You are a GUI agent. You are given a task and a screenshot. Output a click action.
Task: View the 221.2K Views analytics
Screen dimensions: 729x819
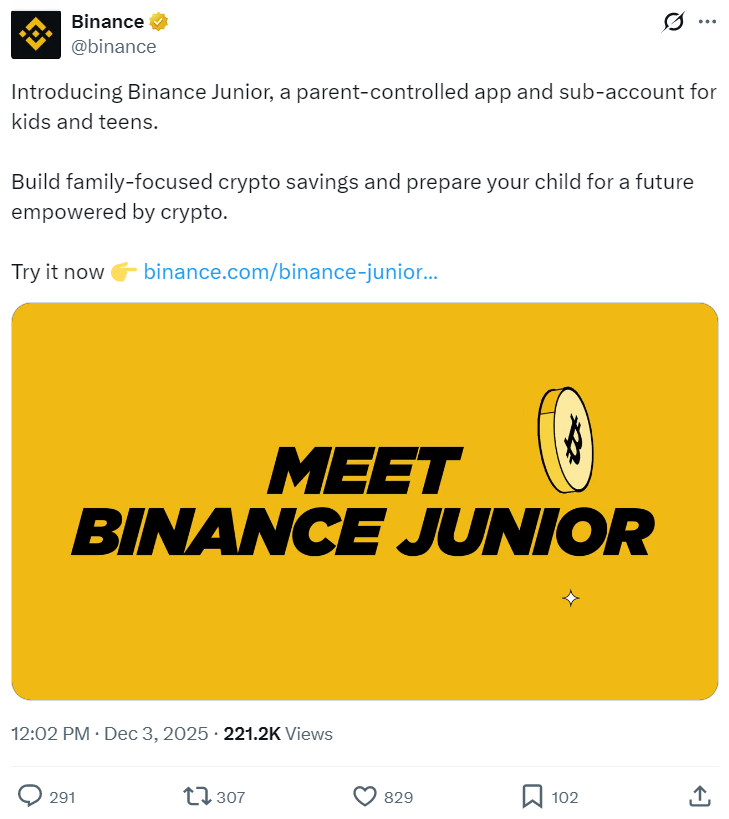pos(278,733)
